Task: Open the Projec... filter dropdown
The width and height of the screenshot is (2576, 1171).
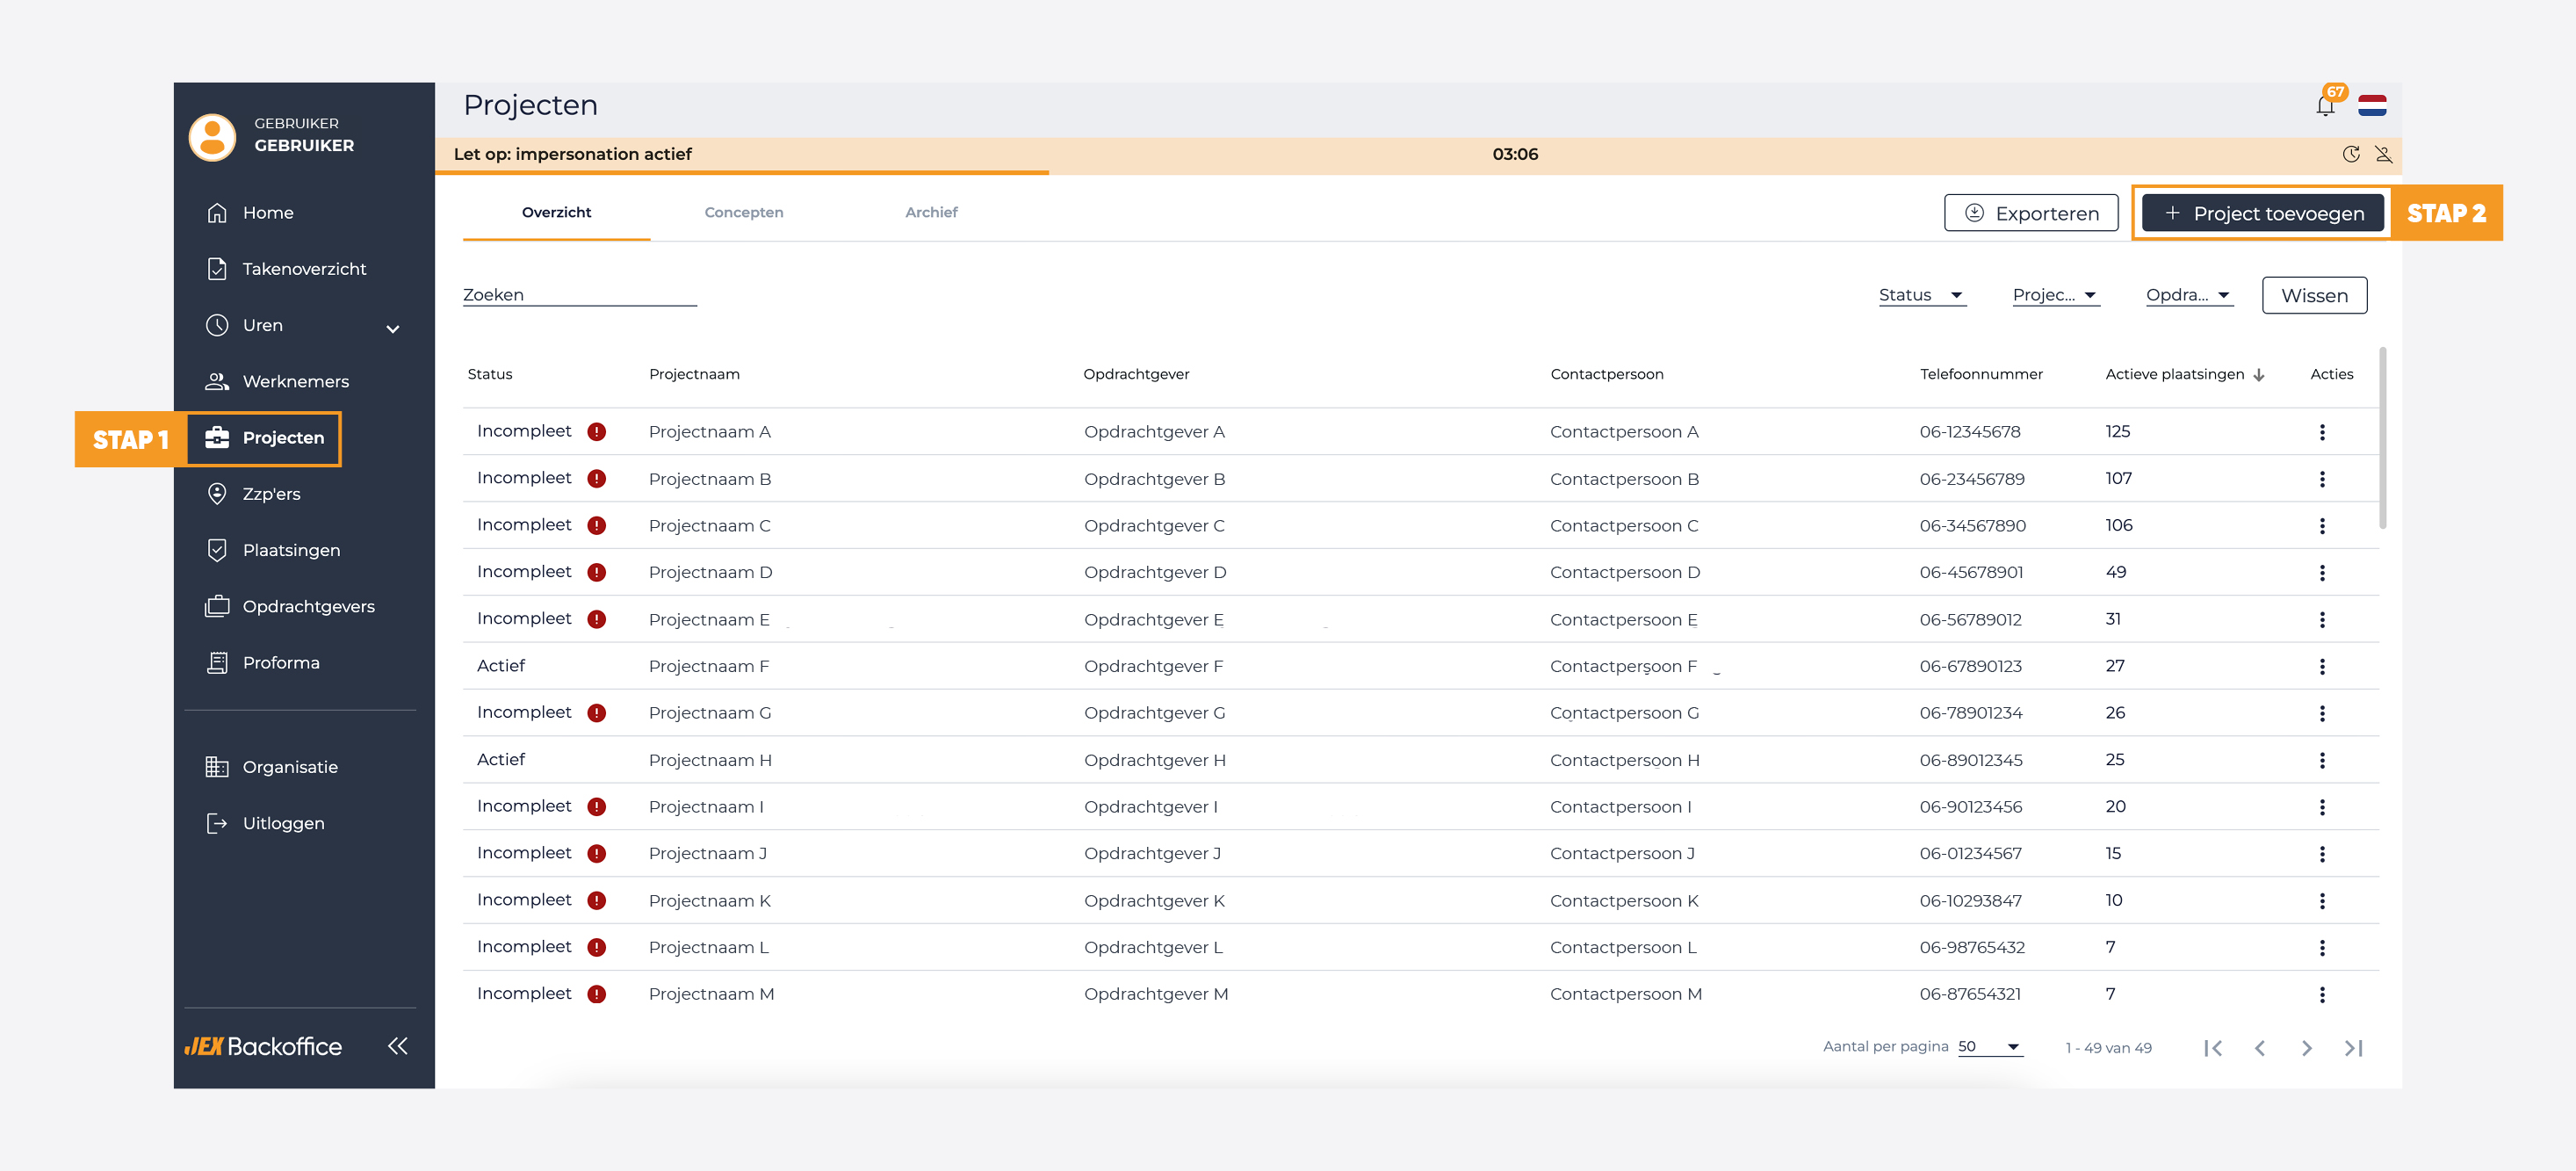Action: (x=2055, y=295)
